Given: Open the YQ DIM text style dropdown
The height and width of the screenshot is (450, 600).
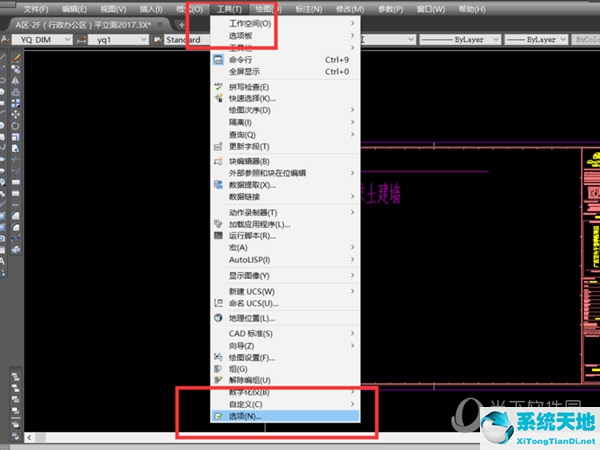Looking at the screenshot, I should tap(67, 39).
